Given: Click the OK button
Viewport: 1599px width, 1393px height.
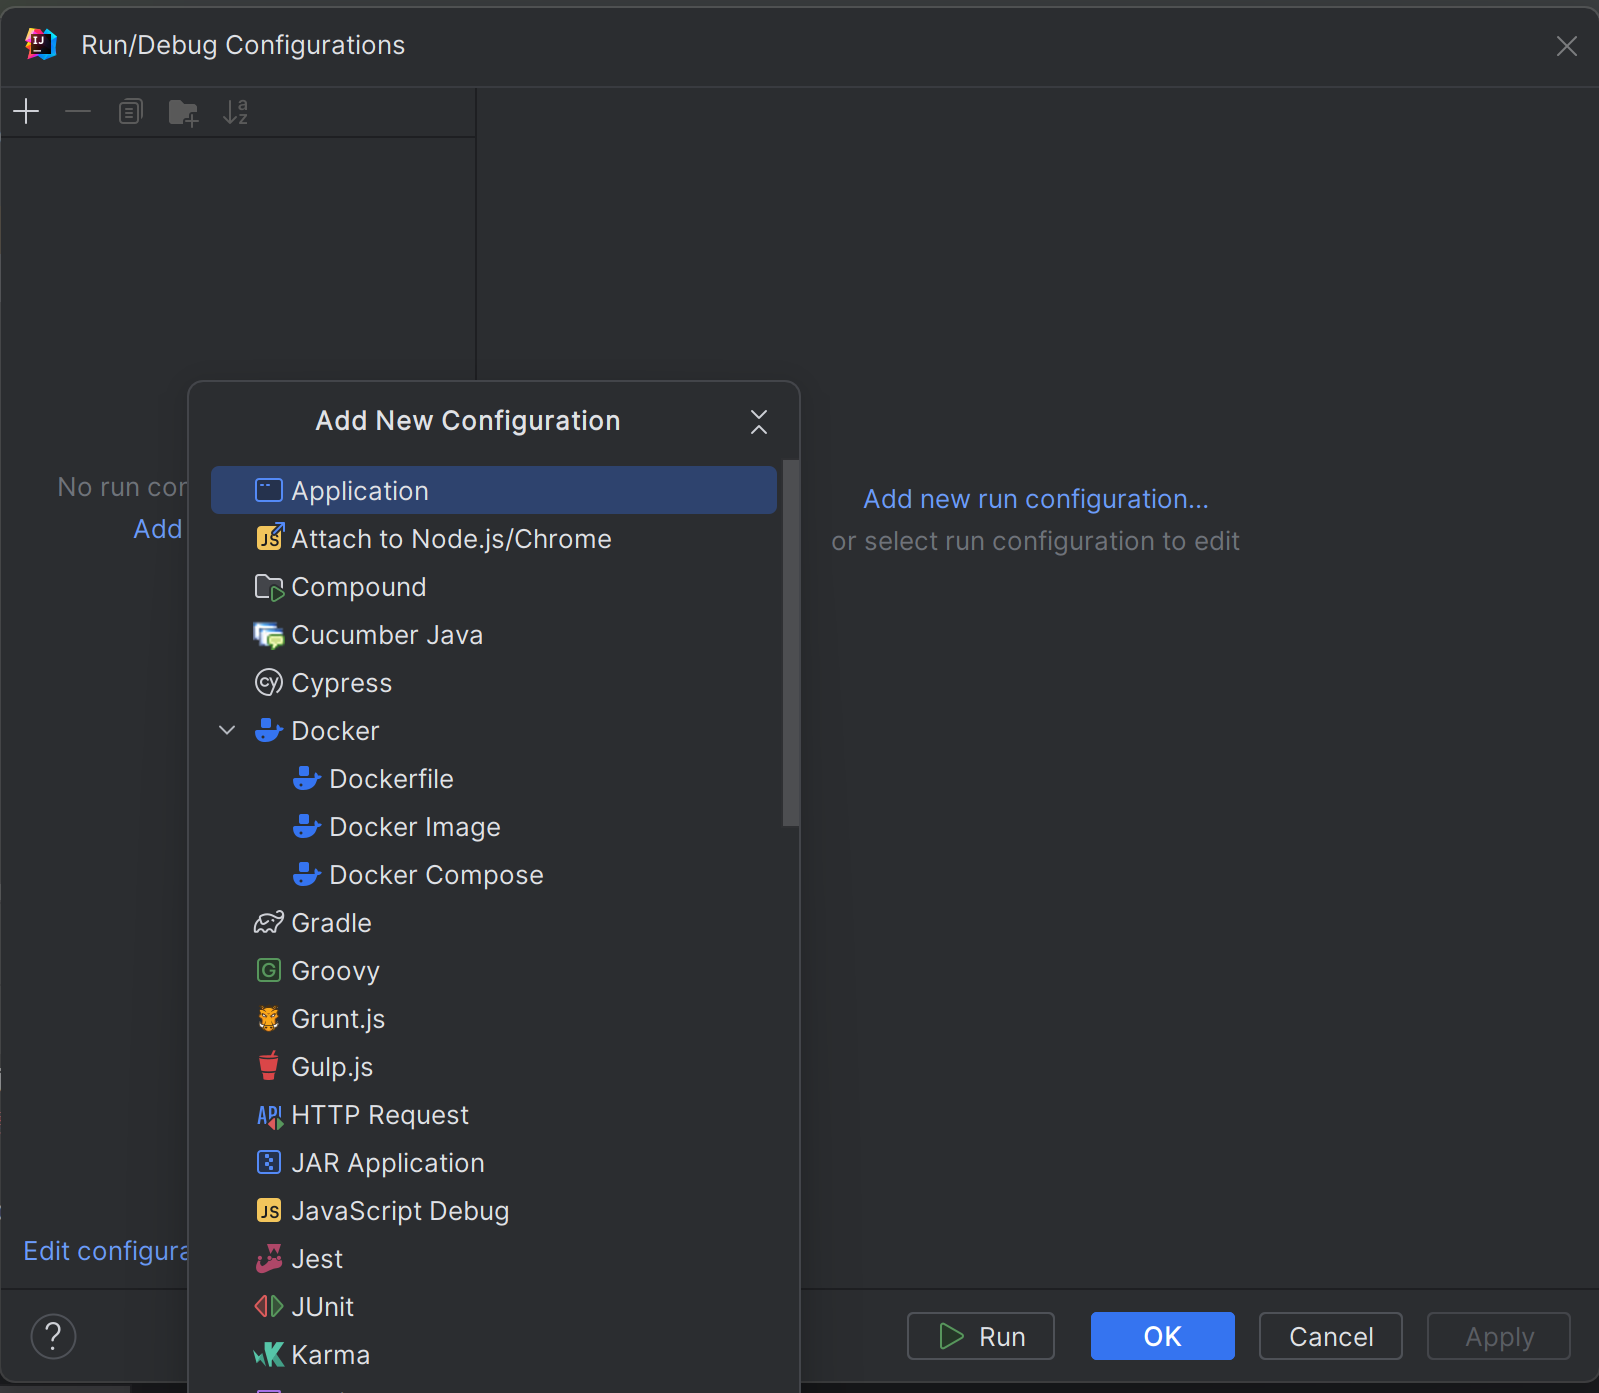Looking at the screenshot, I should pyautogui.click(x=1163, y=1336).
